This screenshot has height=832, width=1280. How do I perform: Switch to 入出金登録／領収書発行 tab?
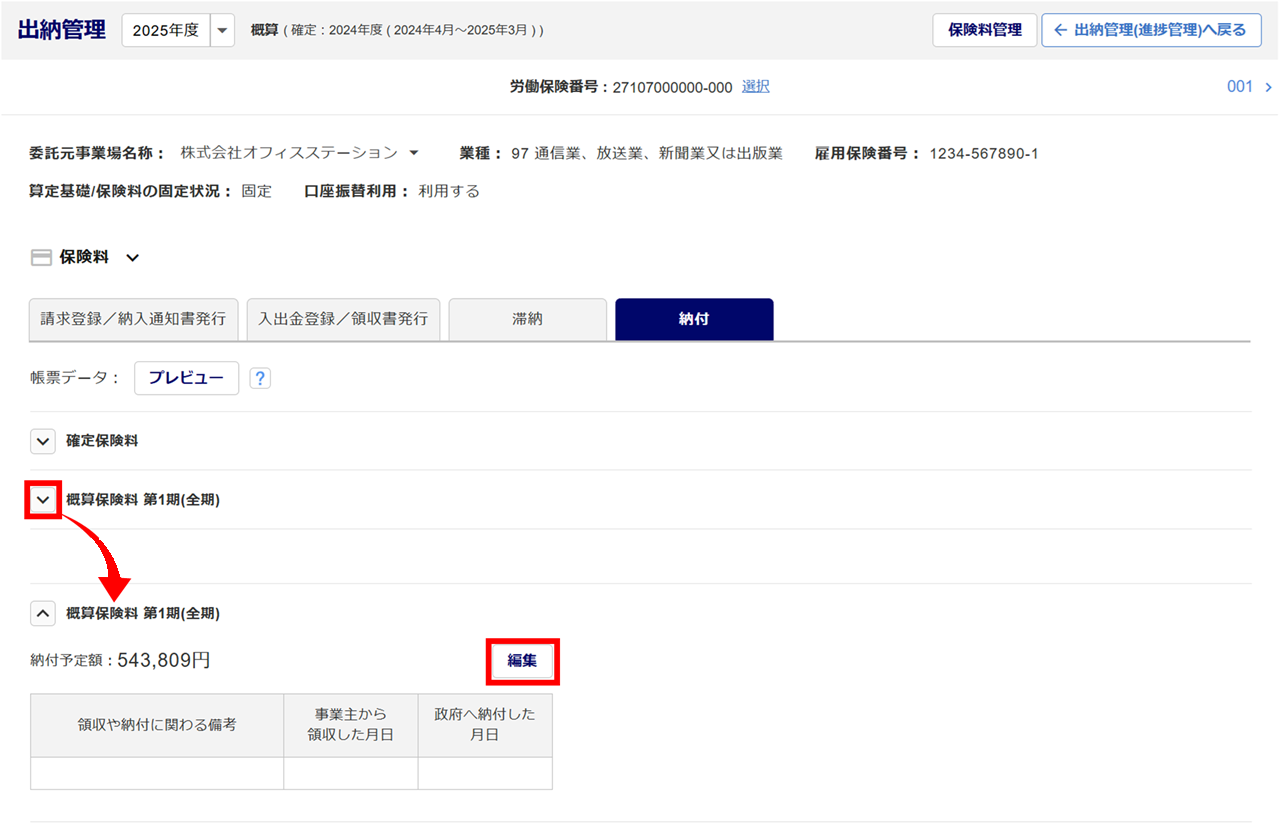click(x=343, y=319)
